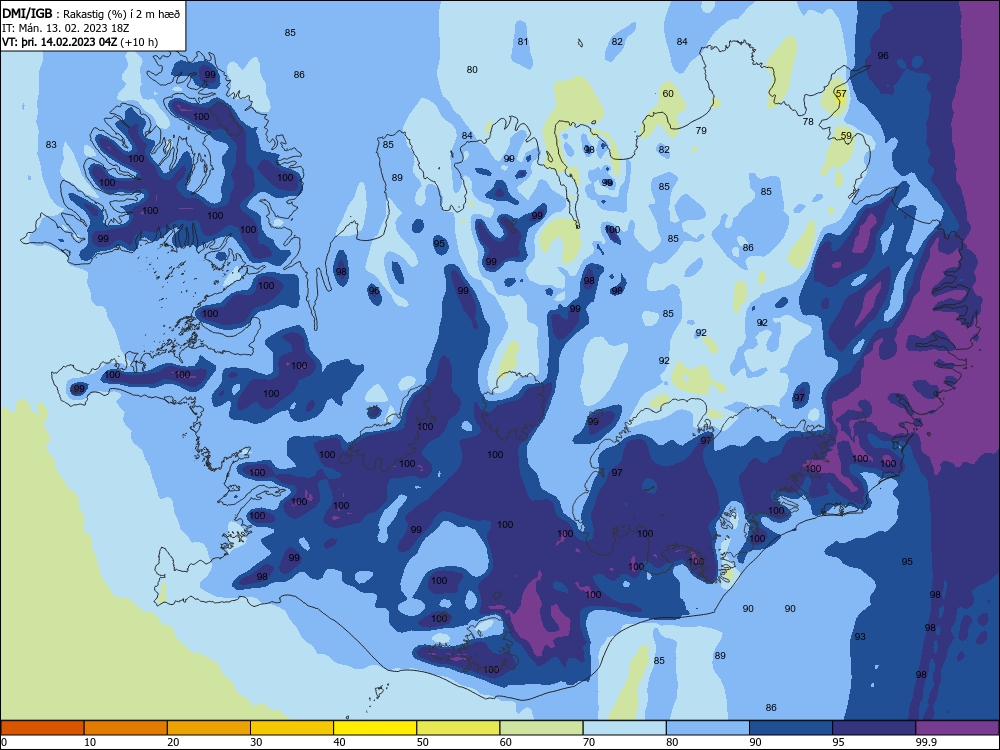Click the bright yellow 40–50 legend swatch
The height and width of the screenshot is (750, 1000).
coord(375,728)
